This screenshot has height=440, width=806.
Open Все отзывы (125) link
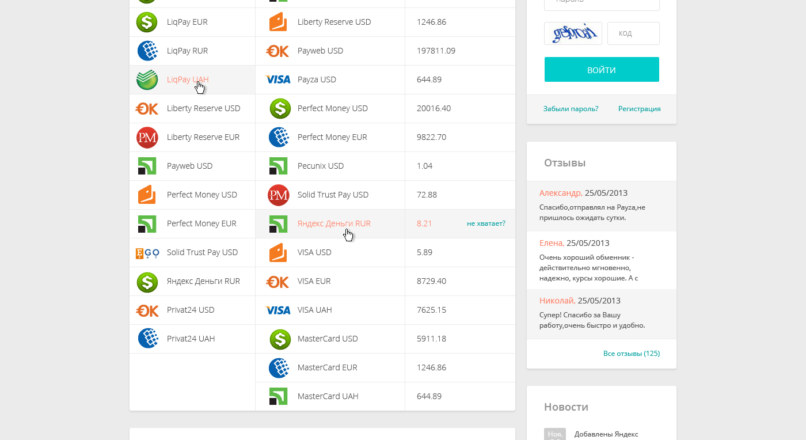(x=631, y=354)
